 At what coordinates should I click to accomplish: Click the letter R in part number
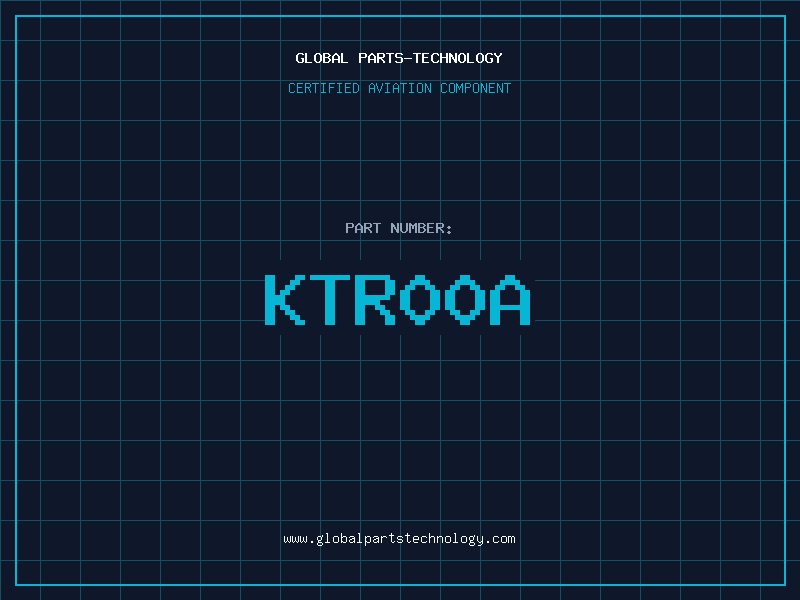click(375, 300)
